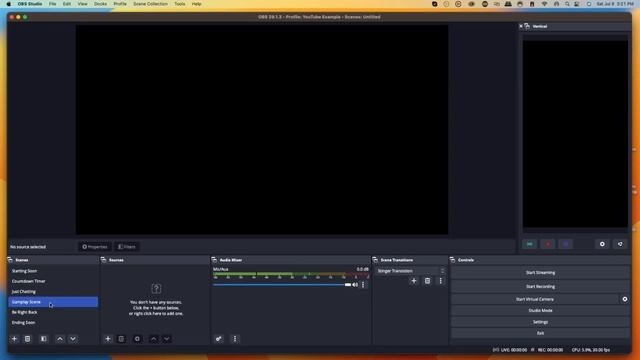The image size is (640, 360).
Task: Close the Vertical dock with X
Action: 521,26
